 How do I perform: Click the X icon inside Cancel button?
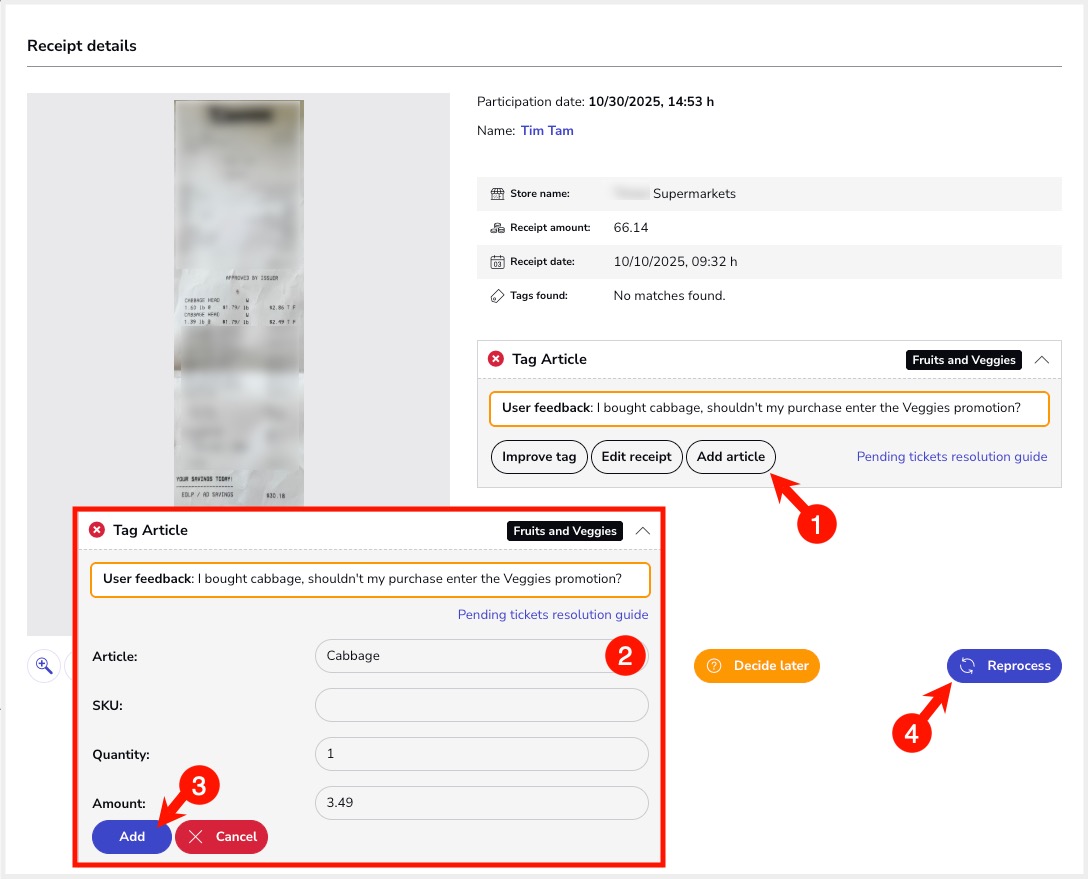tap(196, 837)
